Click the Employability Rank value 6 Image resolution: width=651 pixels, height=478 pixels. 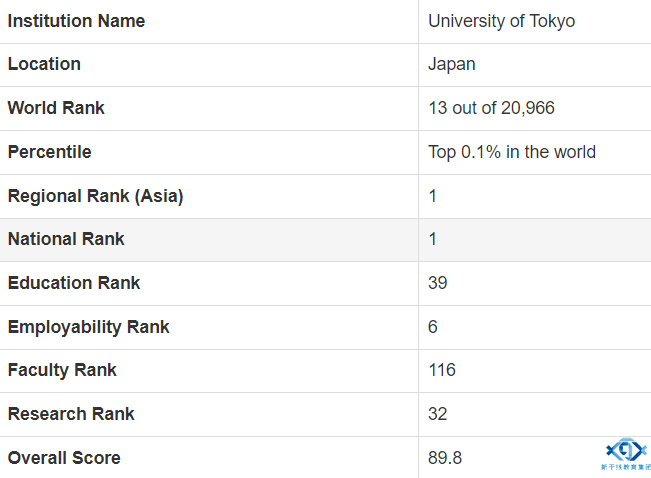click(433, 327)
